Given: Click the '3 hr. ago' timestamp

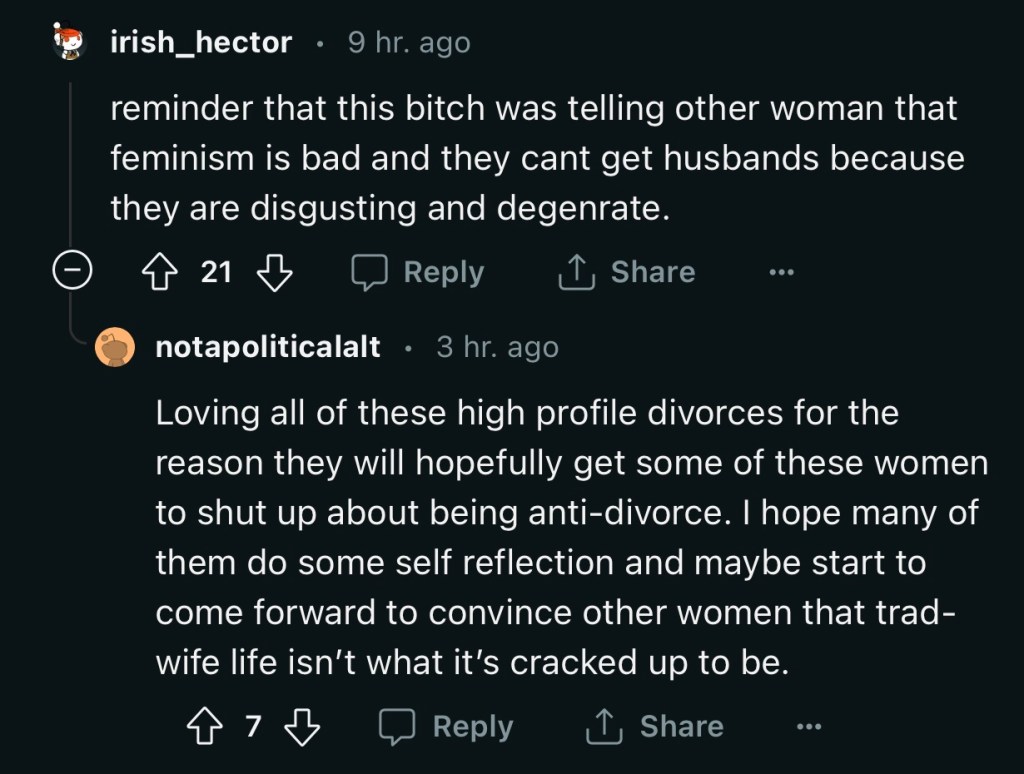Looking at the screenshot, I should coord(497,347).
